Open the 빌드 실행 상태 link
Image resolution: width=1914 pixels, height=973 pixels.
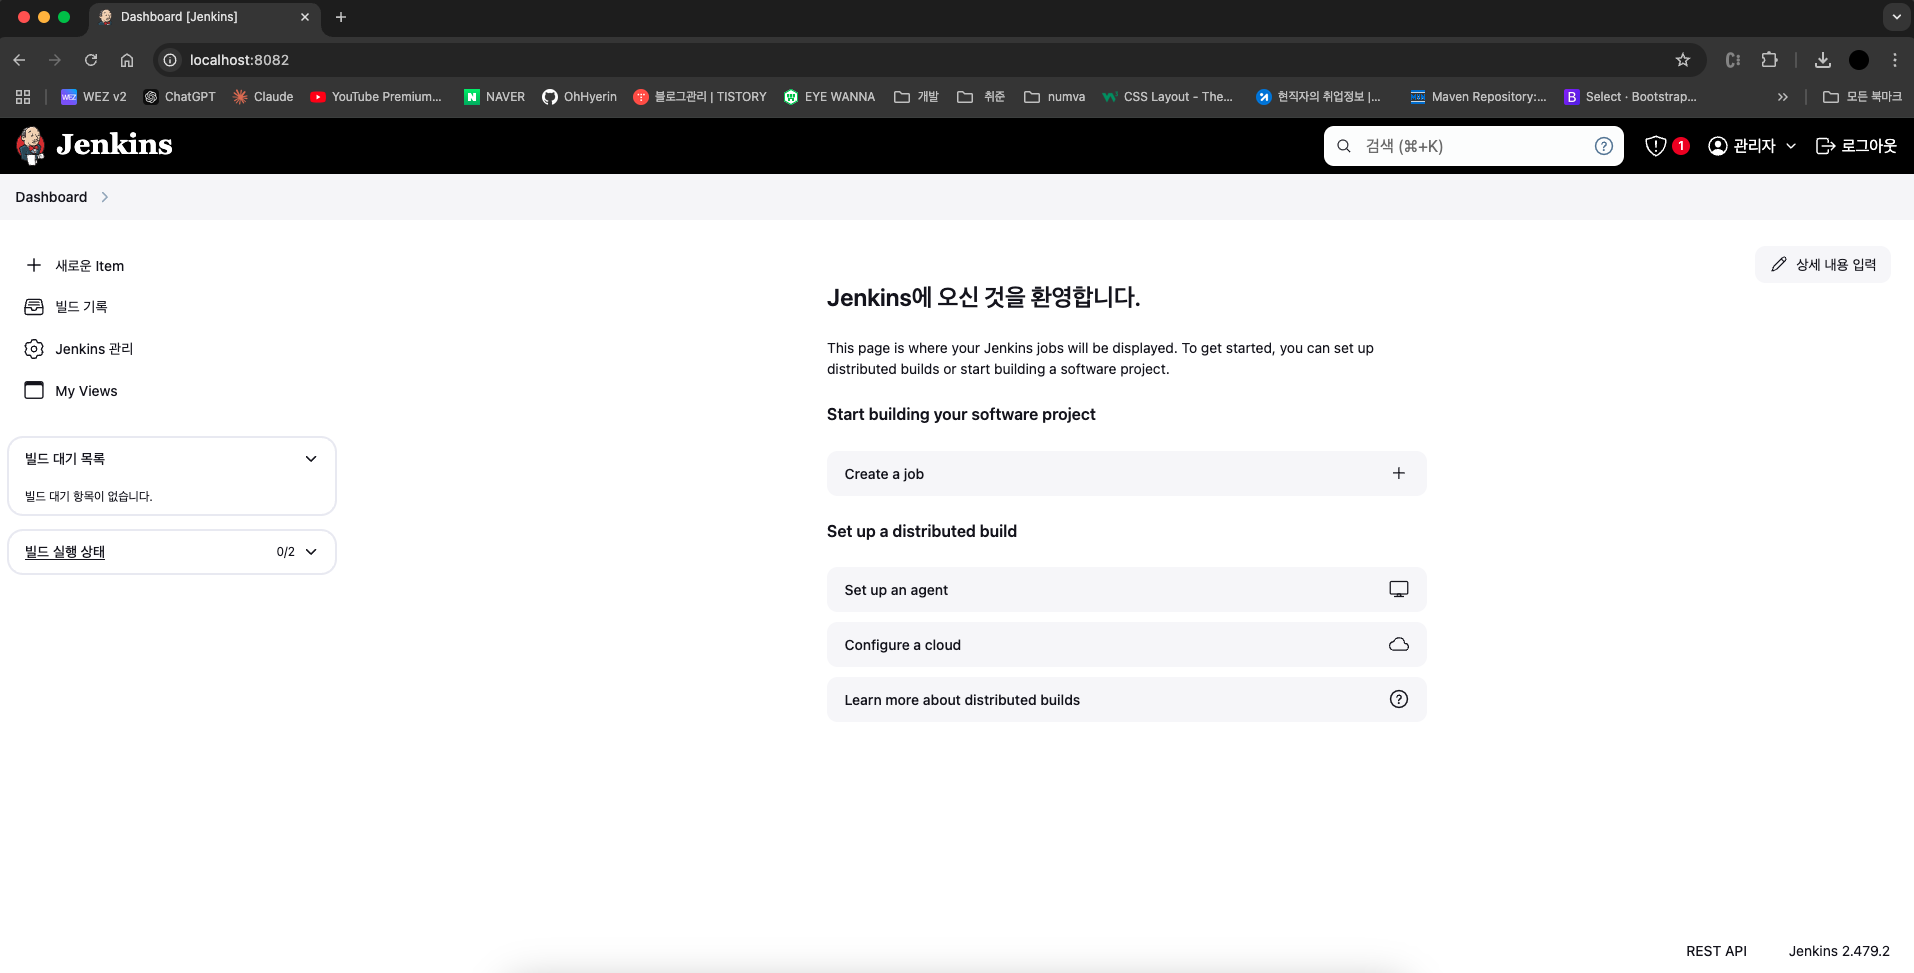coord(65,552)
